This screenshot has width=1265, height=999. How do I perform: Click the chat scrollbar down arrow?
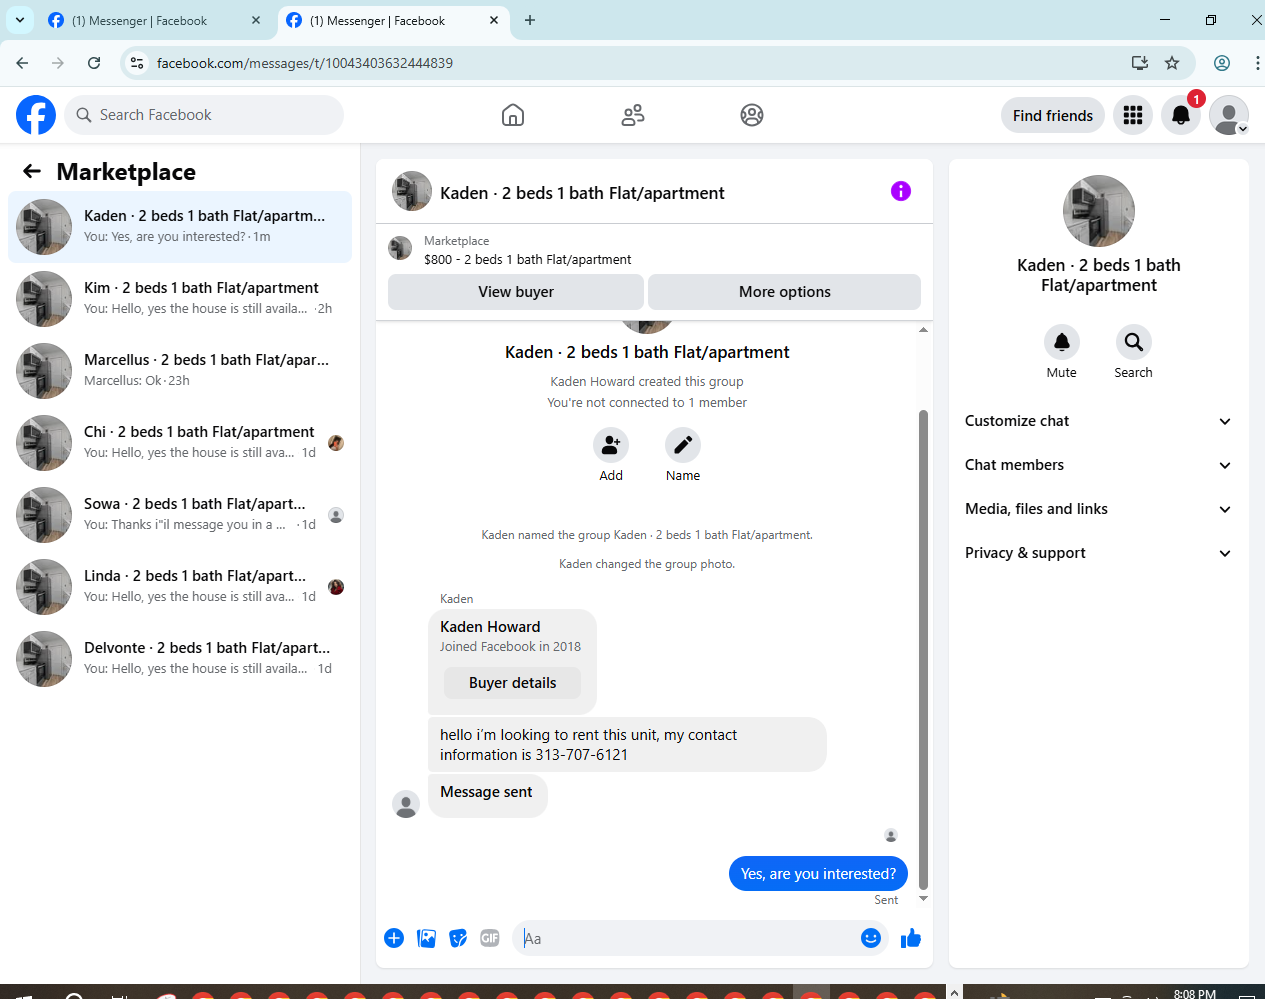click(x=923, y=899)
